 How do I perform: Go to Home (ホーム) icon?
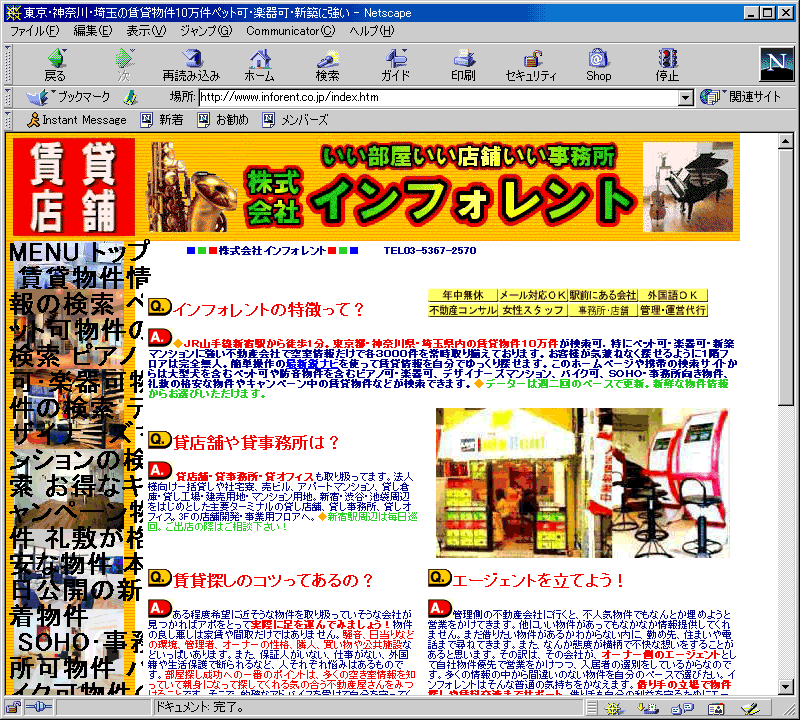point(259,65)
